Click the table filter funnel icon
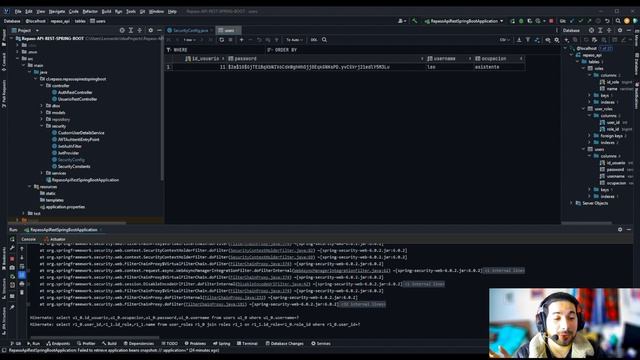The width and height of the screenshot is (640, 360). pyautogui.click(x=528, y=40)
